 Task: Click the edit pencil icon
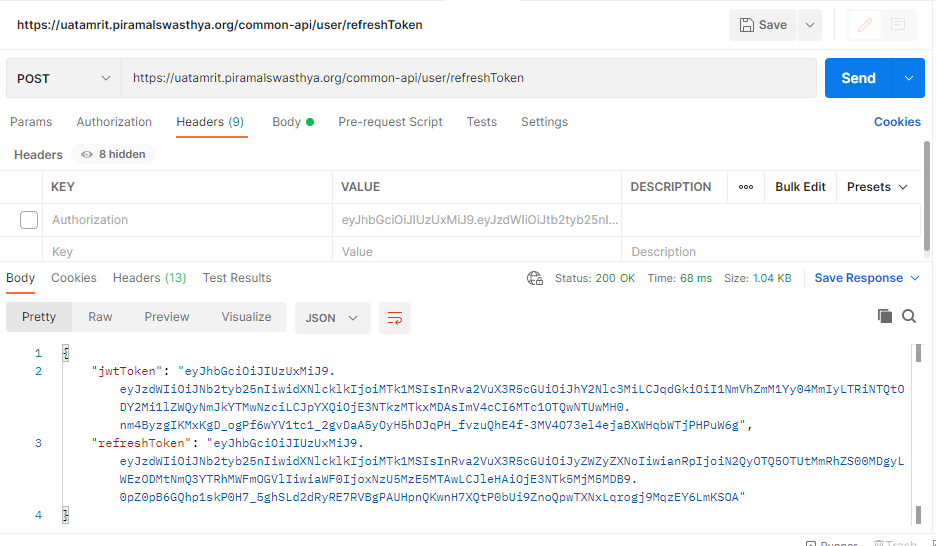point(865,25)
